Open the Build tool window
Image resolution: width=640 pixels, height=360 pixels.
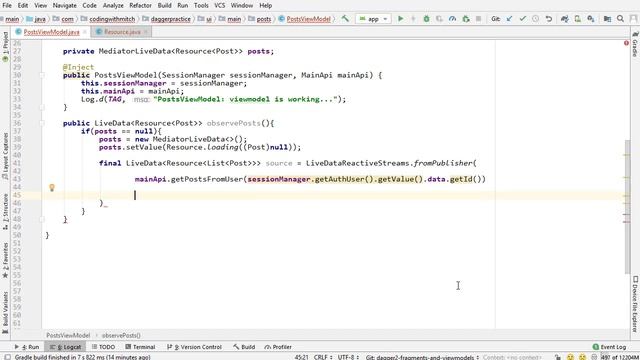click(244, 347)
